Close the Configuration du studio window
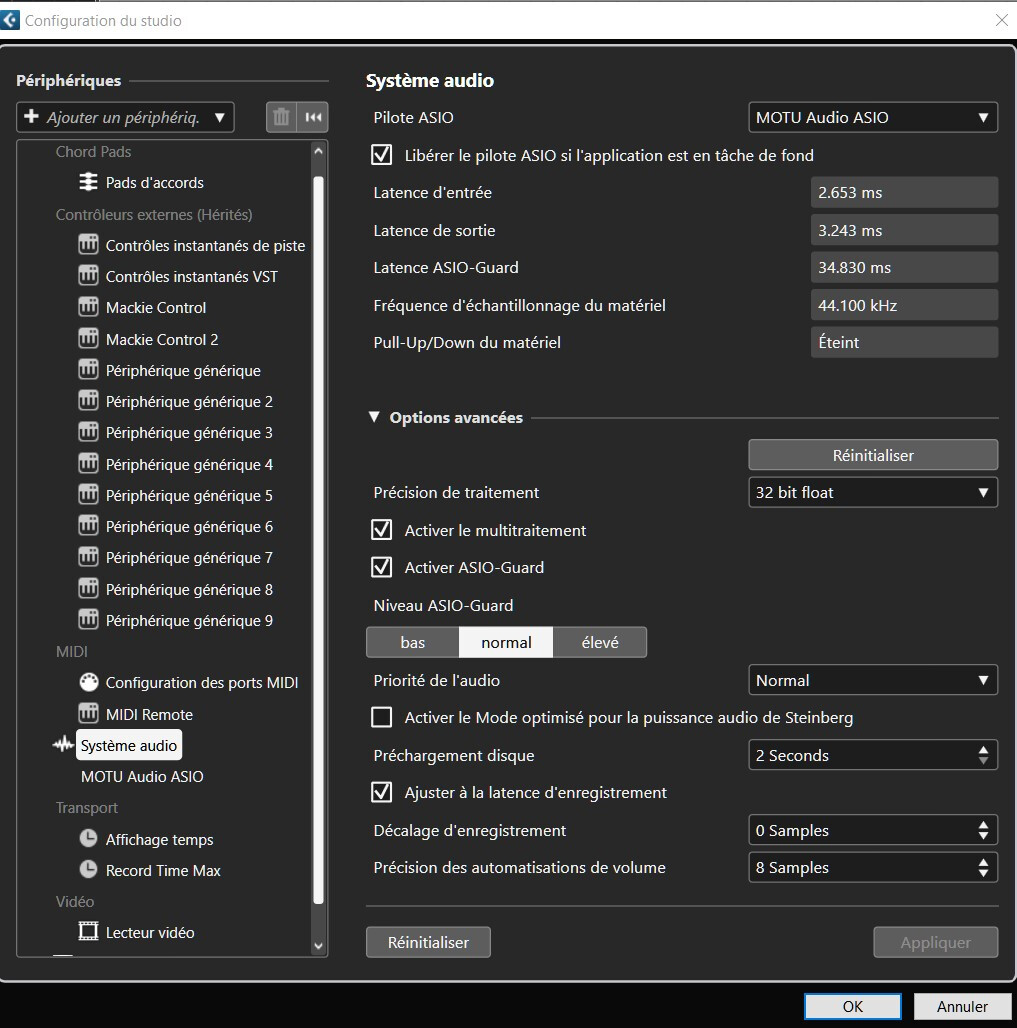 click(x=1001, y=20)
